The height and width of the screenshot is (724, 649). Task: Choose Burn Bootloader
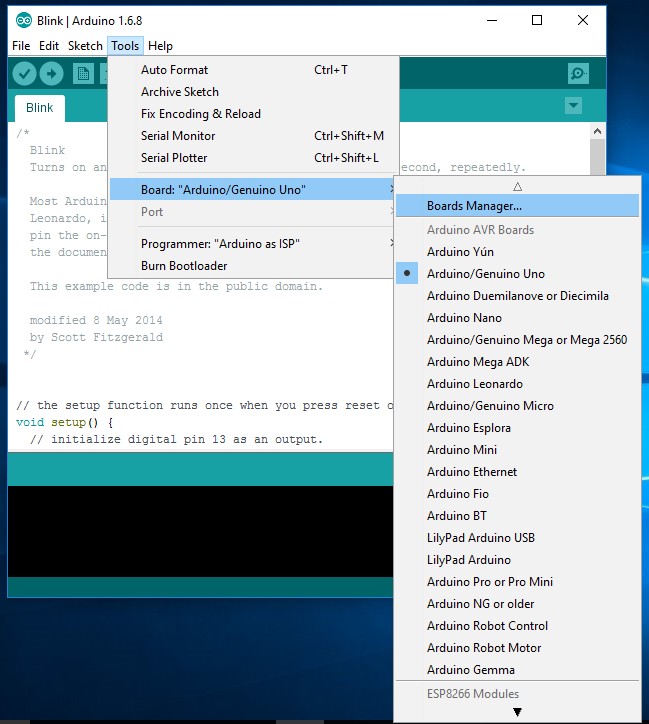pos(252,266)
